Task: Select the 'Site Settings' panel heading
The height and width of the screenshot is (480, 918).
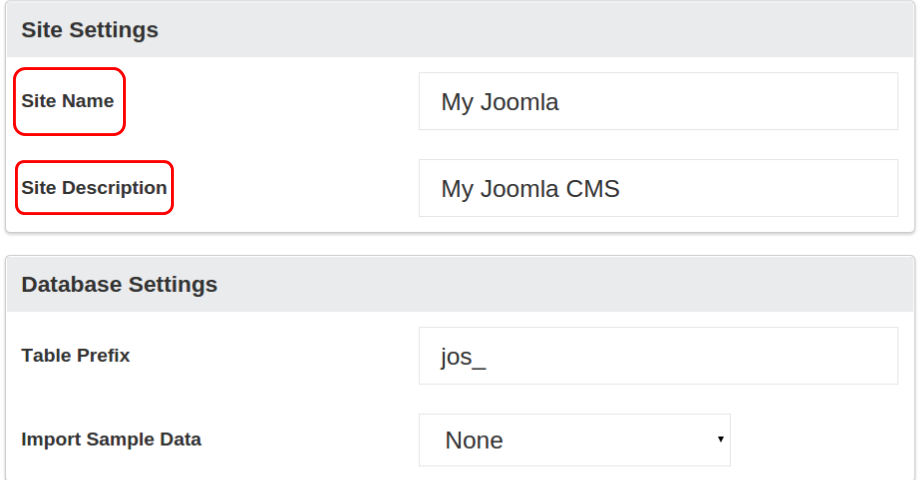Action: (x=90, y=30)
